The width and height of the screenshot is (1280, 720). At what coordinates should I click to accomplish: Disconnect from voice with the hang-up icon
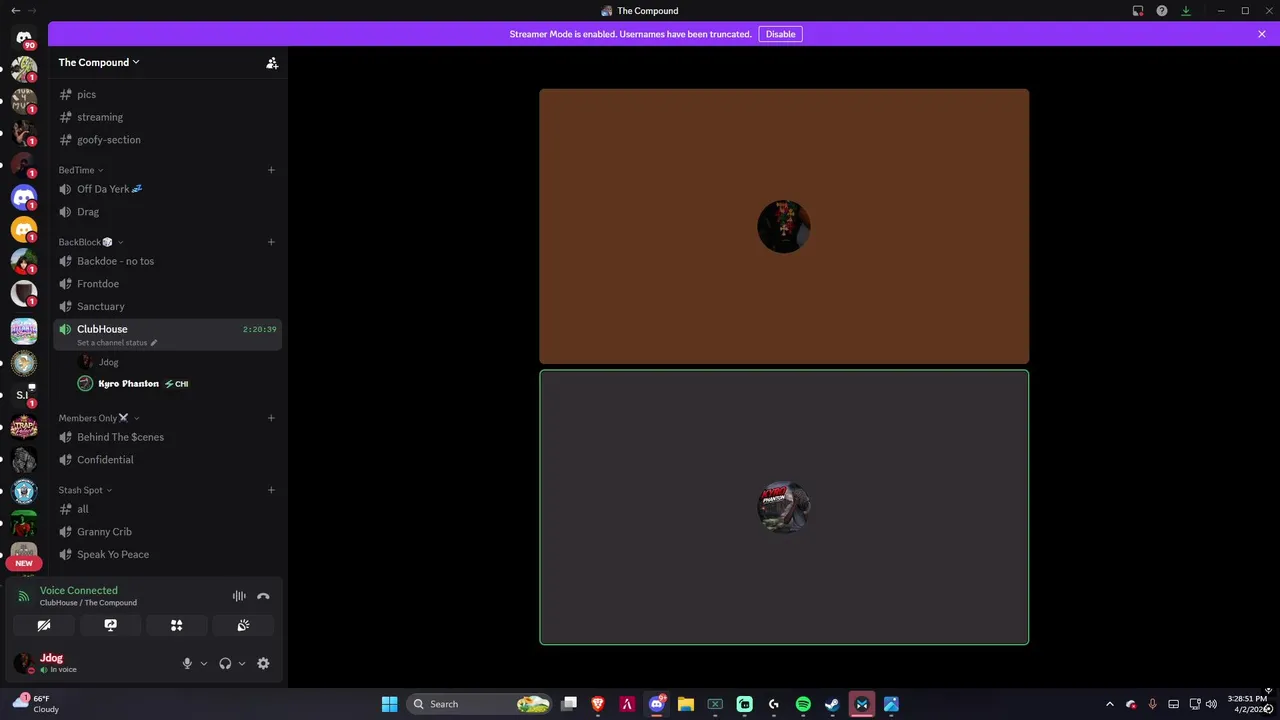[263, 596]
